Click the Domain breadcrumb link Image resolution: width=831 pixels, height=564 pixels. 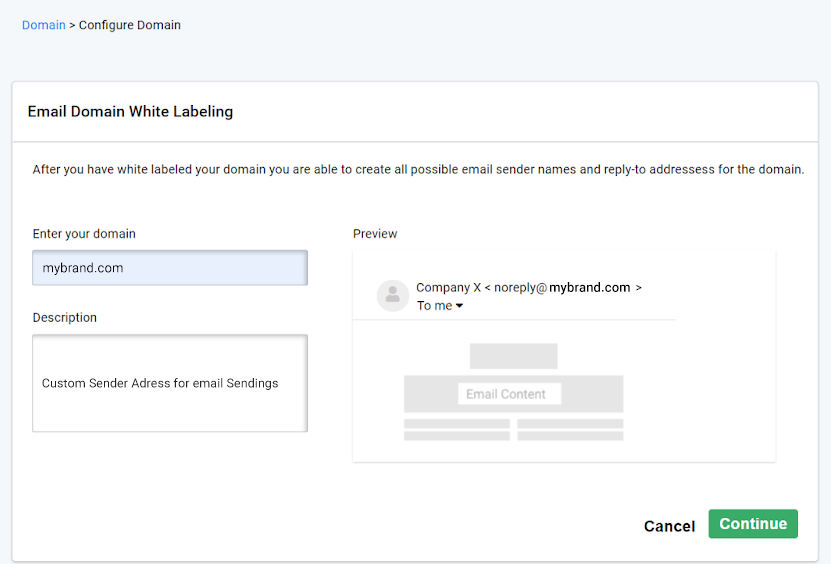tap(43, 25)
